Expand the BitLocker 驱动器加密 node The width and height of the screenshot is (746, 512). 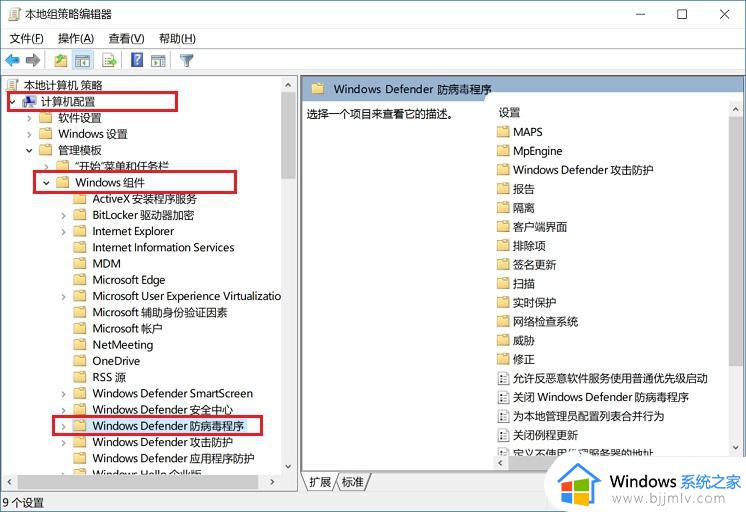[x=64, y=216]
